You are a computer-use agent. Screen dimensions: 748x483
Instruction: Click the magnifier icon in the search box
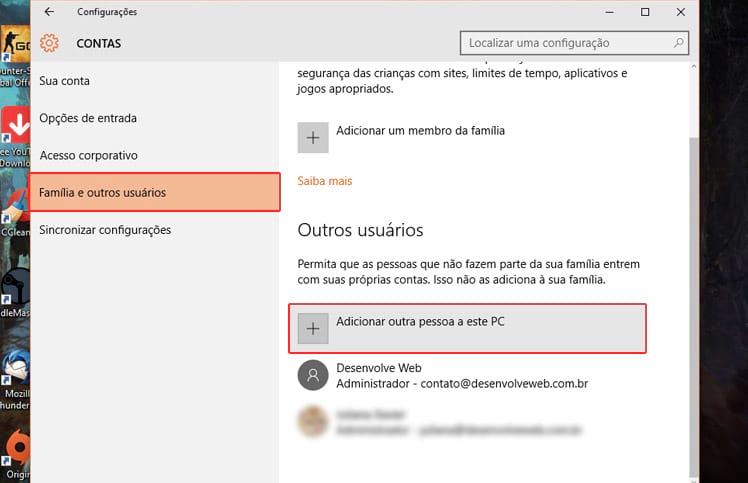680,43
